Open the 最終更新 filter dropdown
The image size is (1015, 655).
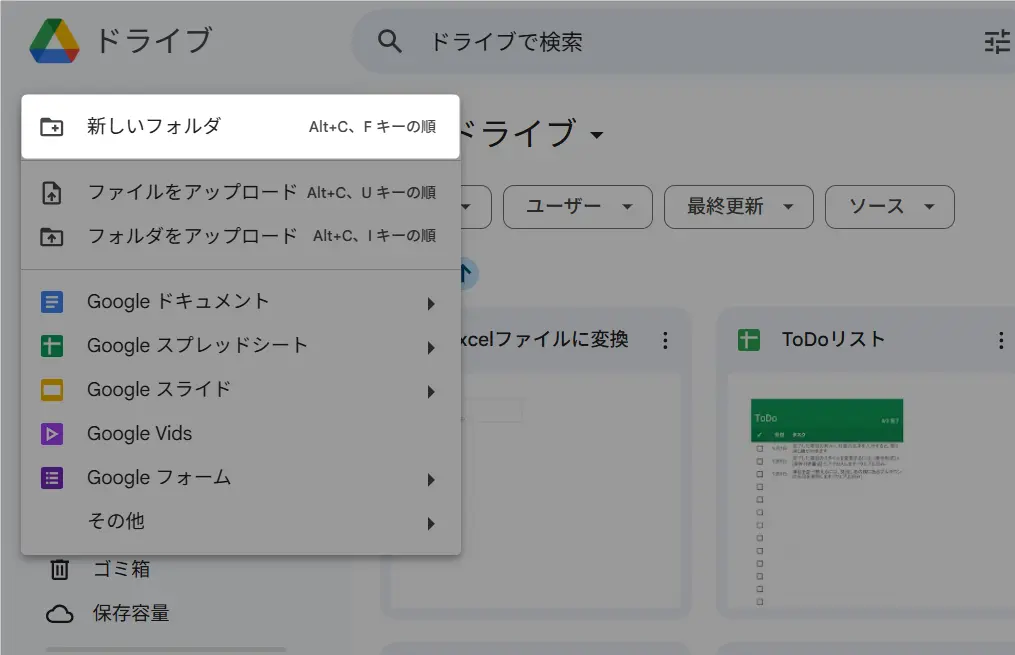pos(739,207)
